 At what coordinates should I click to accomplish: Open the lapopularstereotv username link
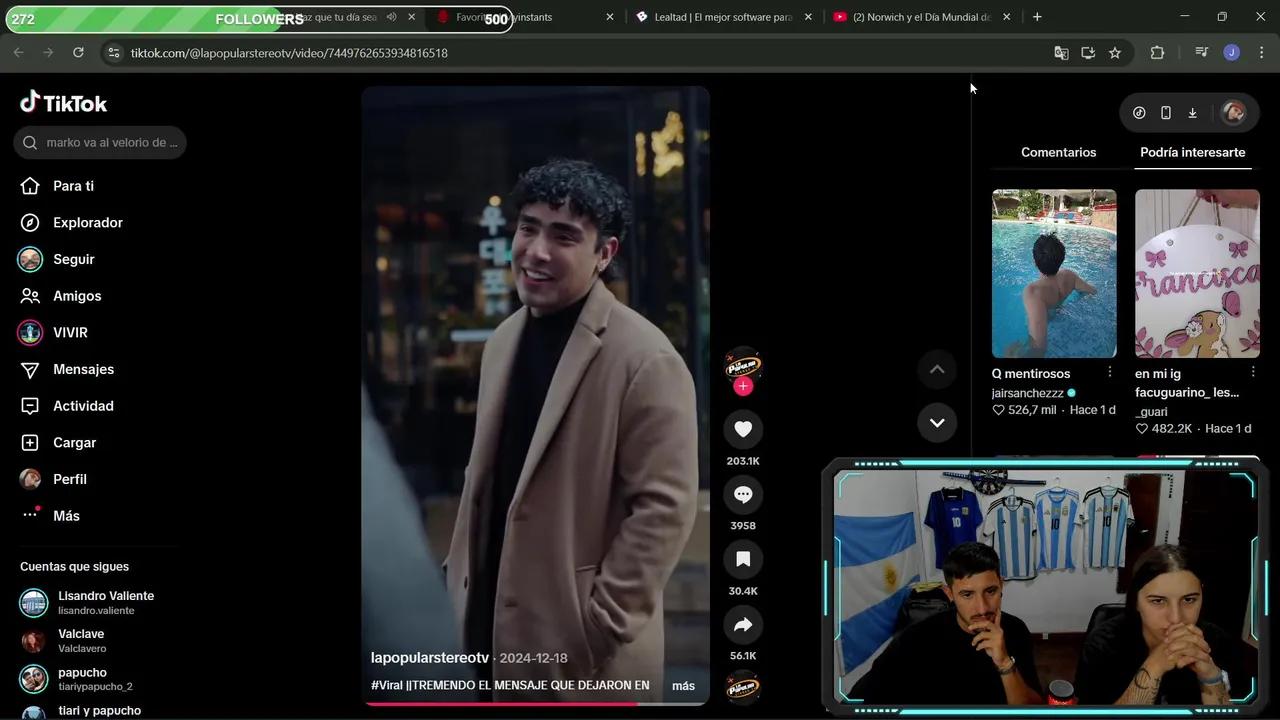click(x=430, y=658)
